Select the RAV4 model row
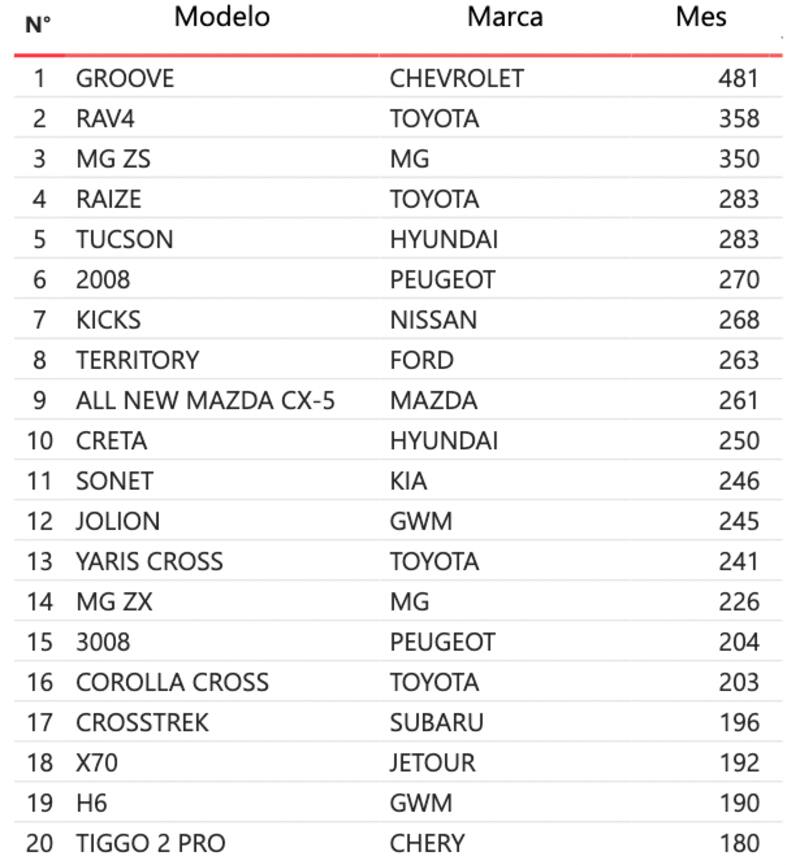Screen dimensions: 800x865 105,119
